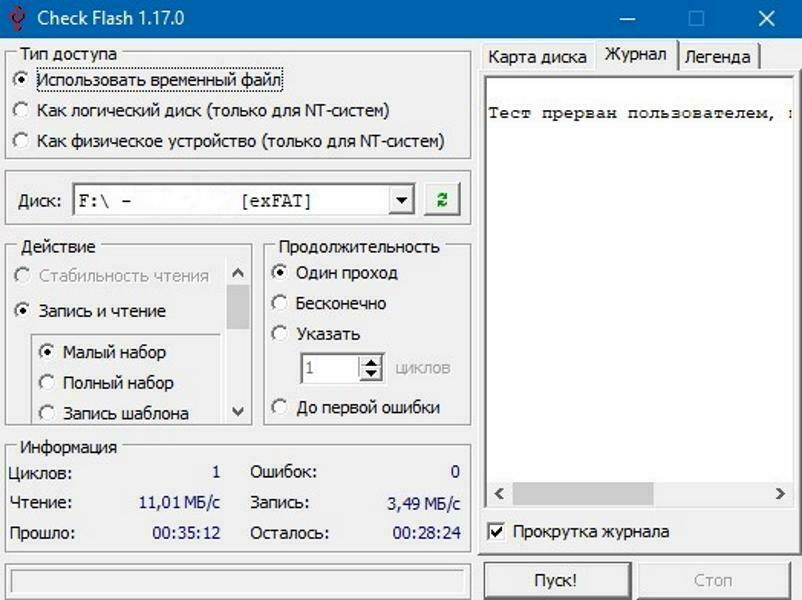Minimize the Check Flash window

click(x=628, y=19)
